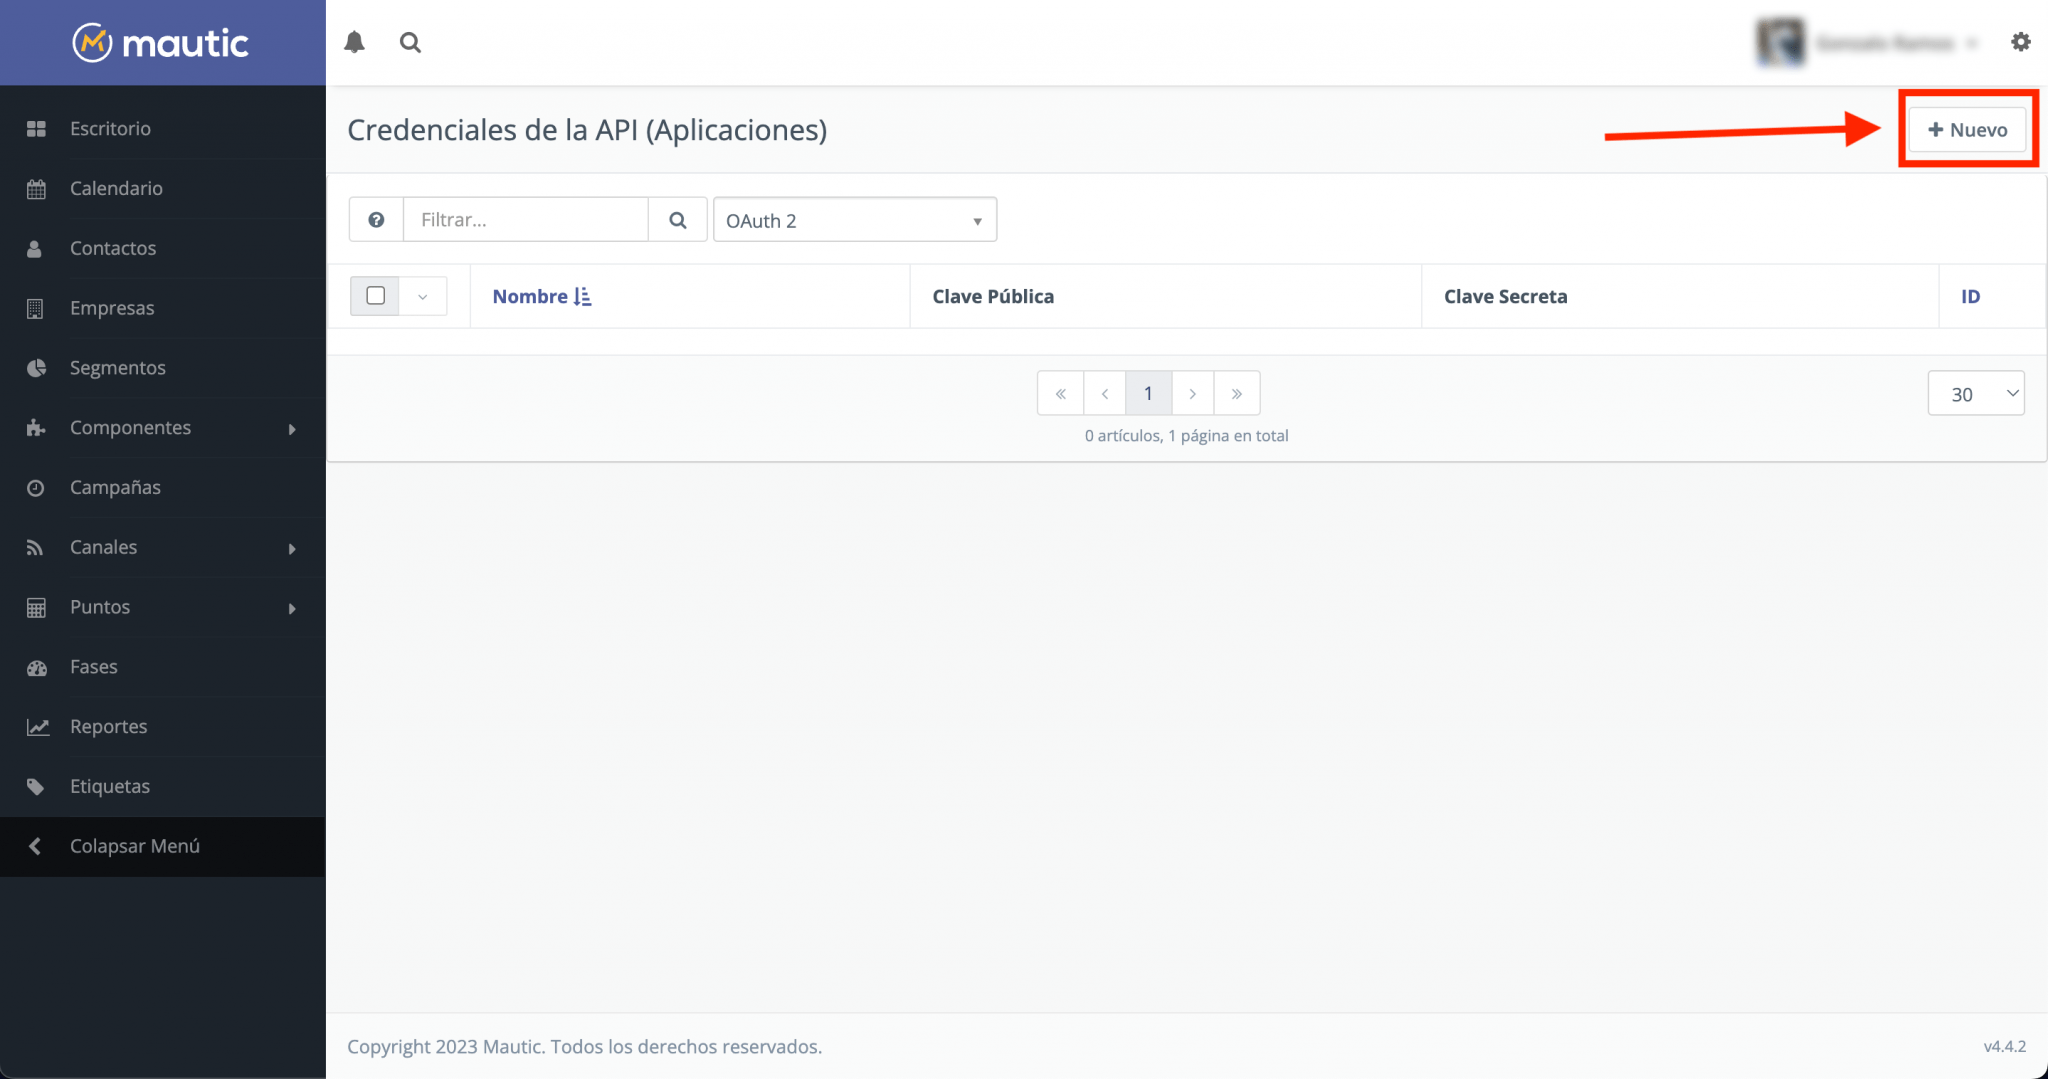Toggle the select-all checkbox in the table
This screenshot has height=1079, width=2048.
(375, 296)
